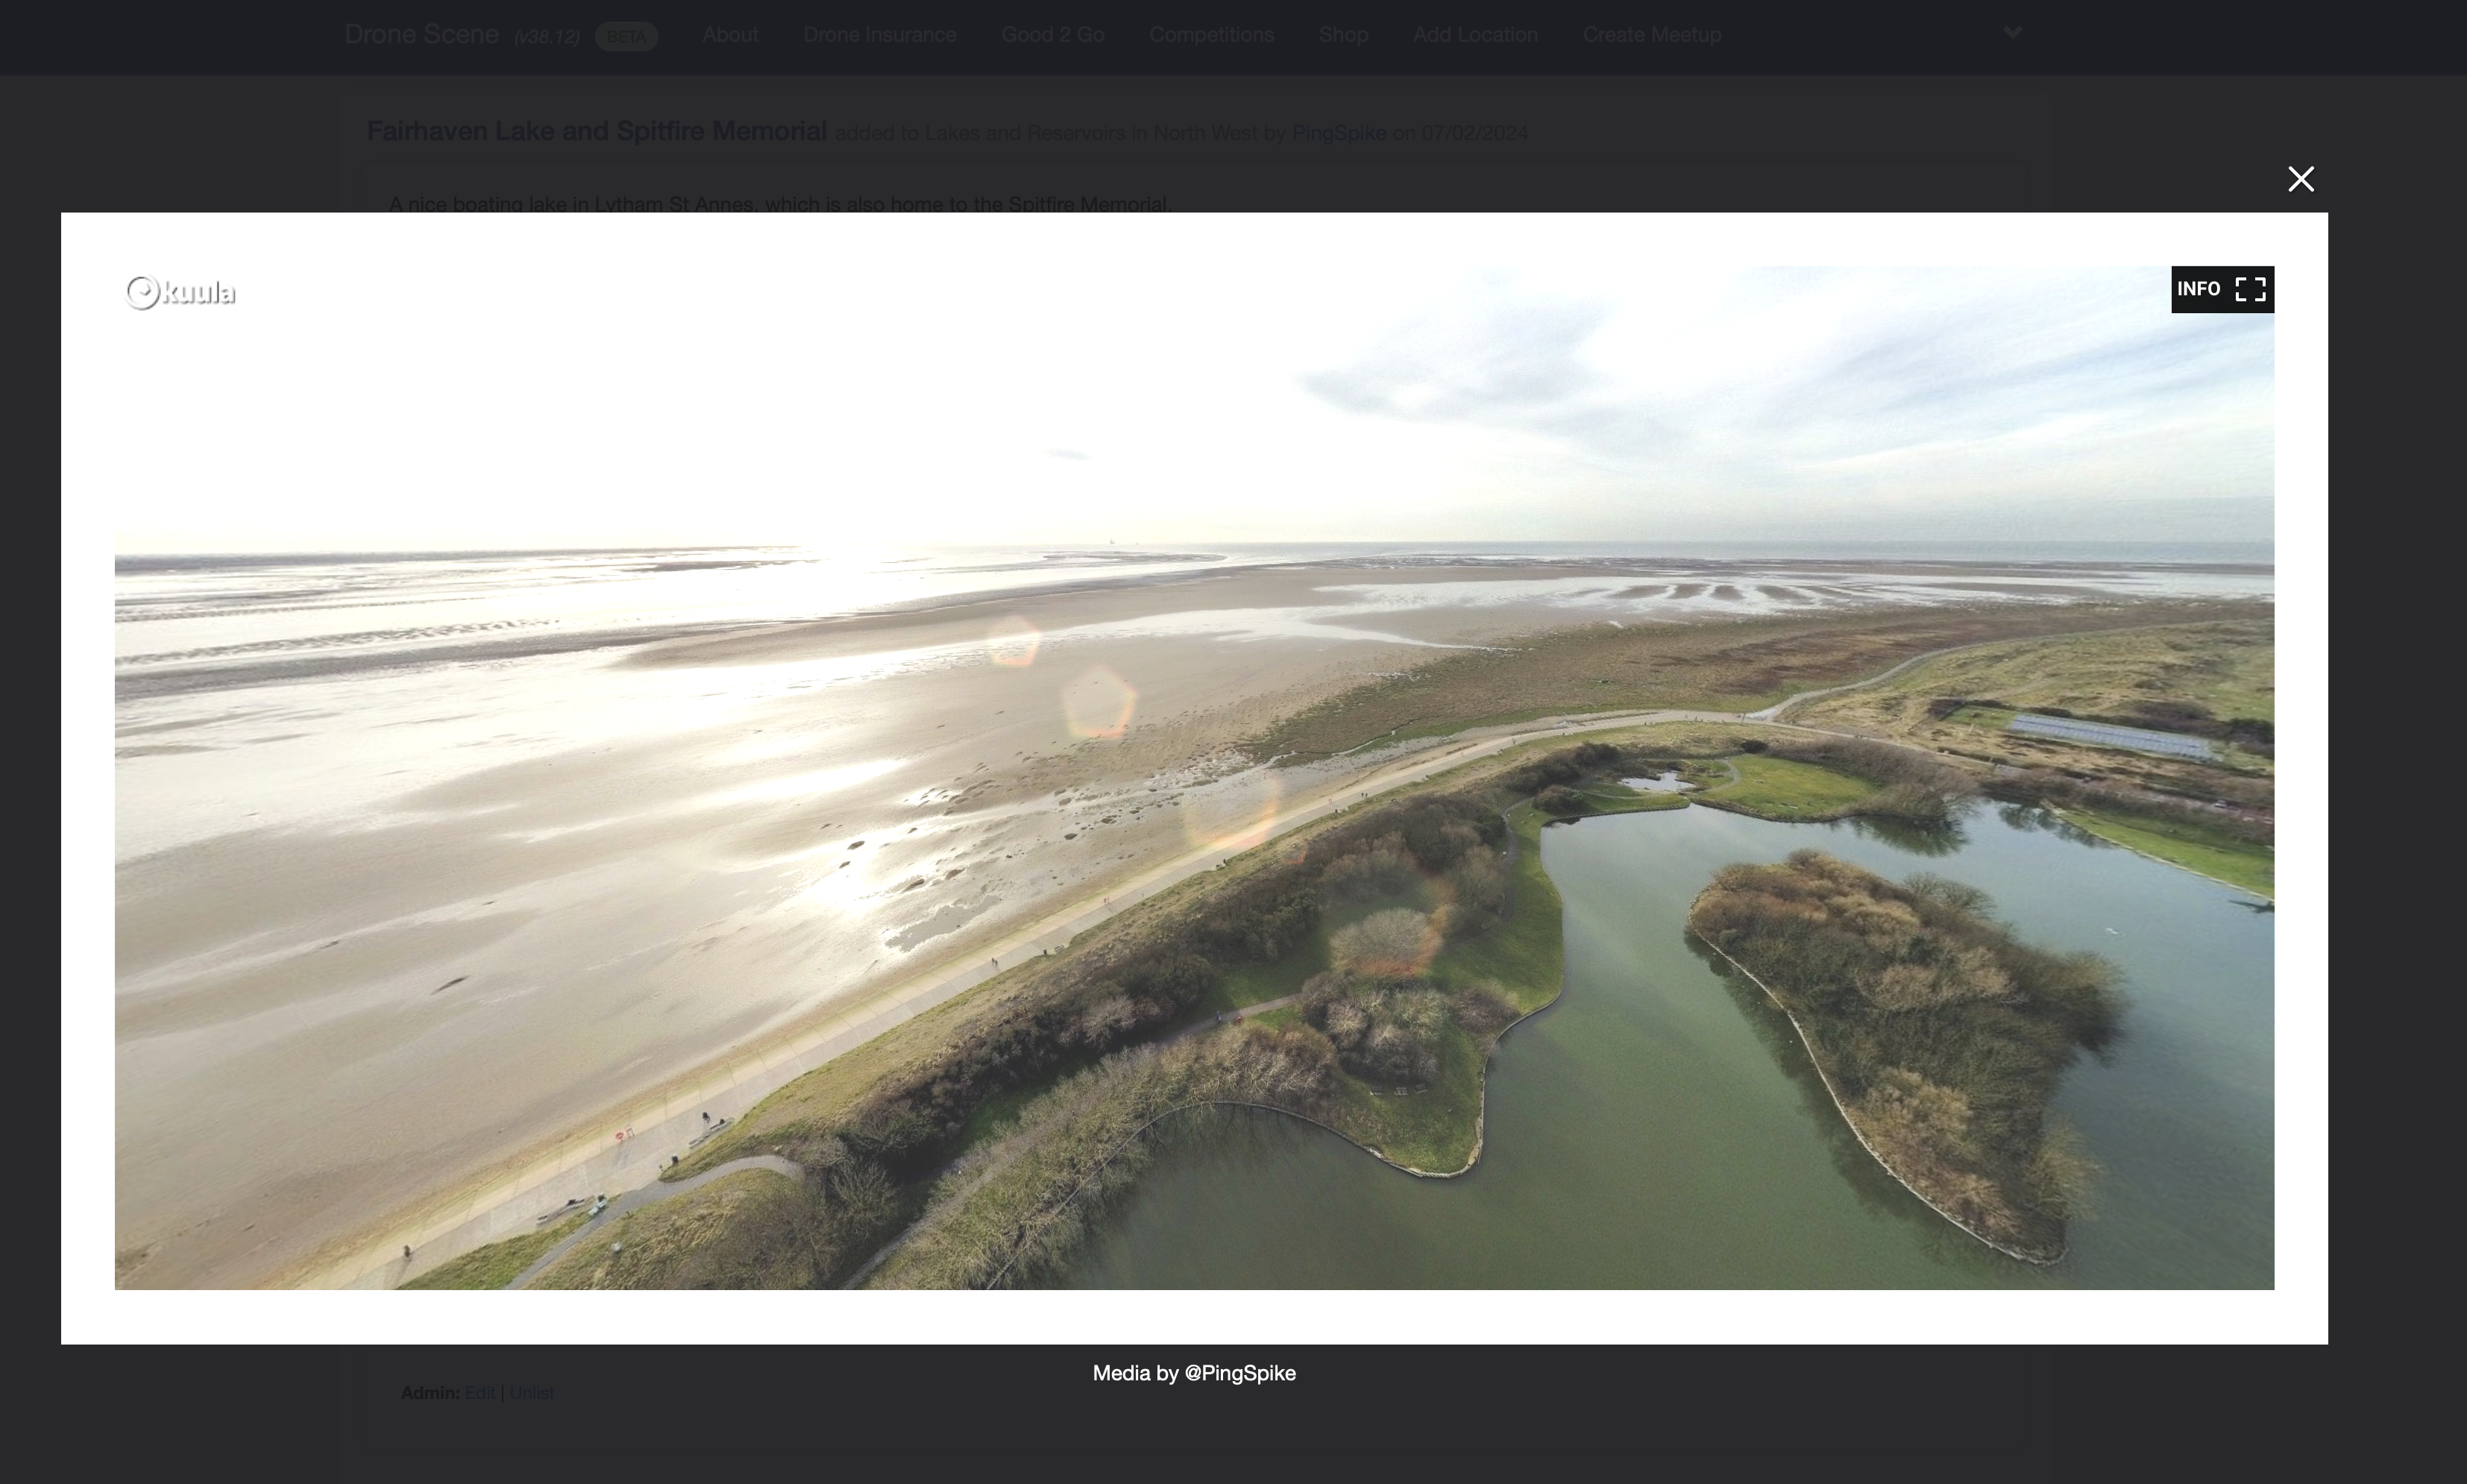This screenshot has width=2467, height=1484.
Task: Click the 360 panorama image viewer
Action: [x=1194, y=777]
